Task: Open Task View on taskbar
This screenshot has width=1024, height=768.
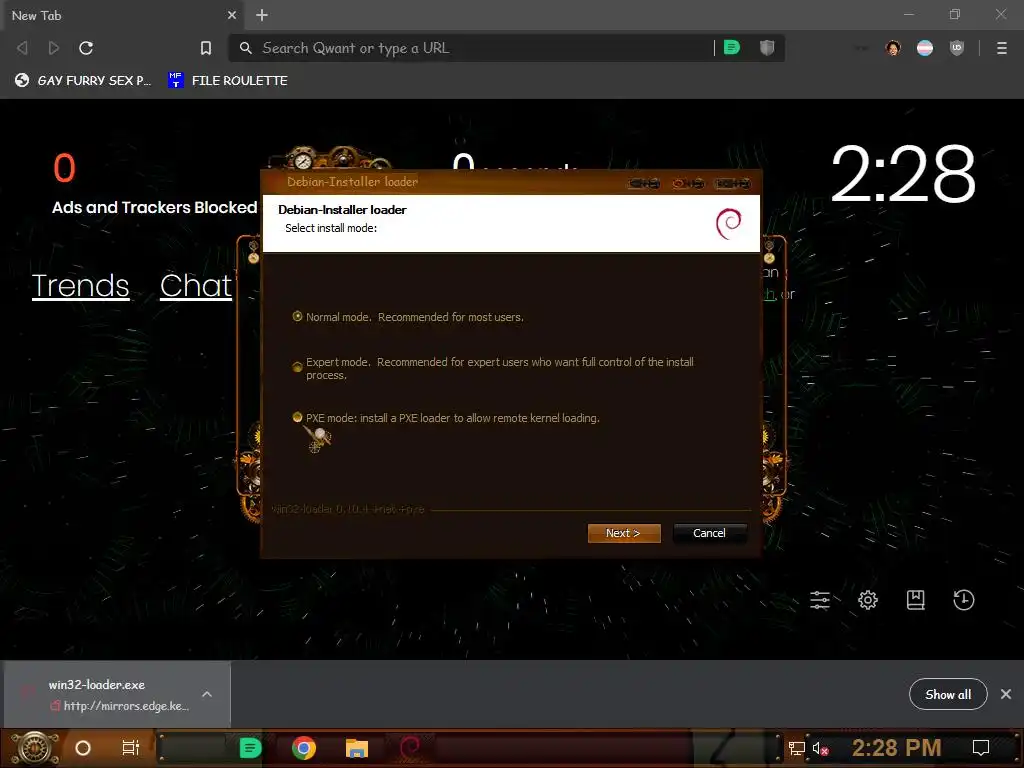Action: pyautogui.click(x=131, y=748)
